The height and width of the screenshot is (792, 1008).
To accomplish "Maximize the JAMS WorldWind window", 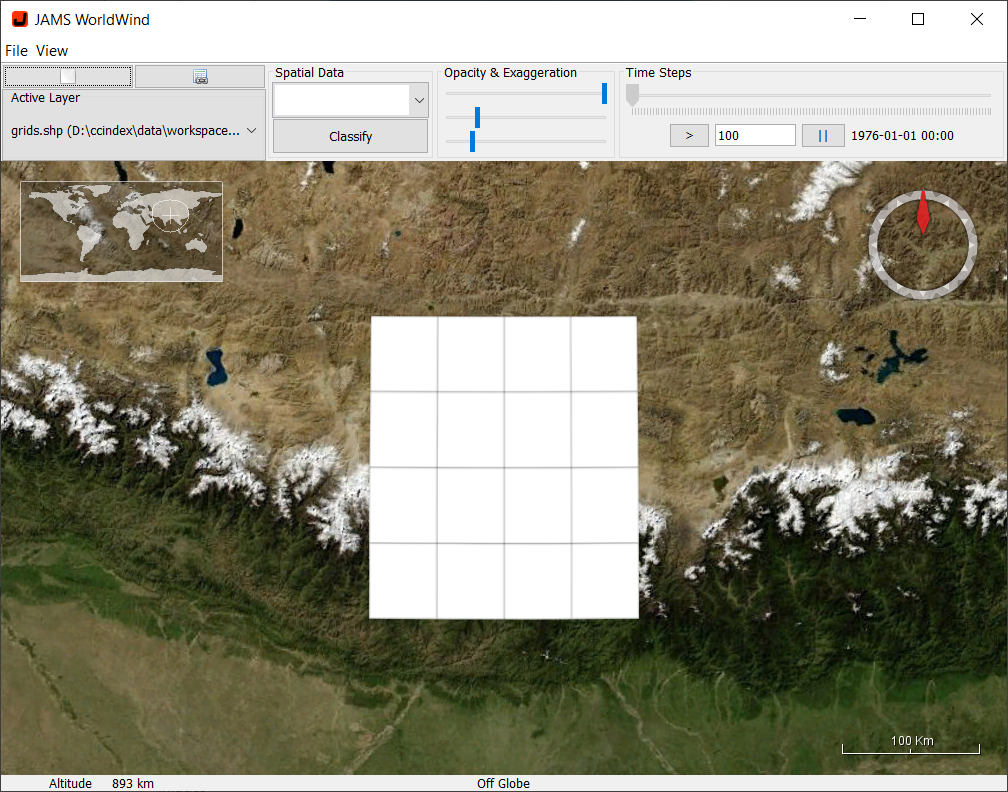I will click(x=918, y=19).
